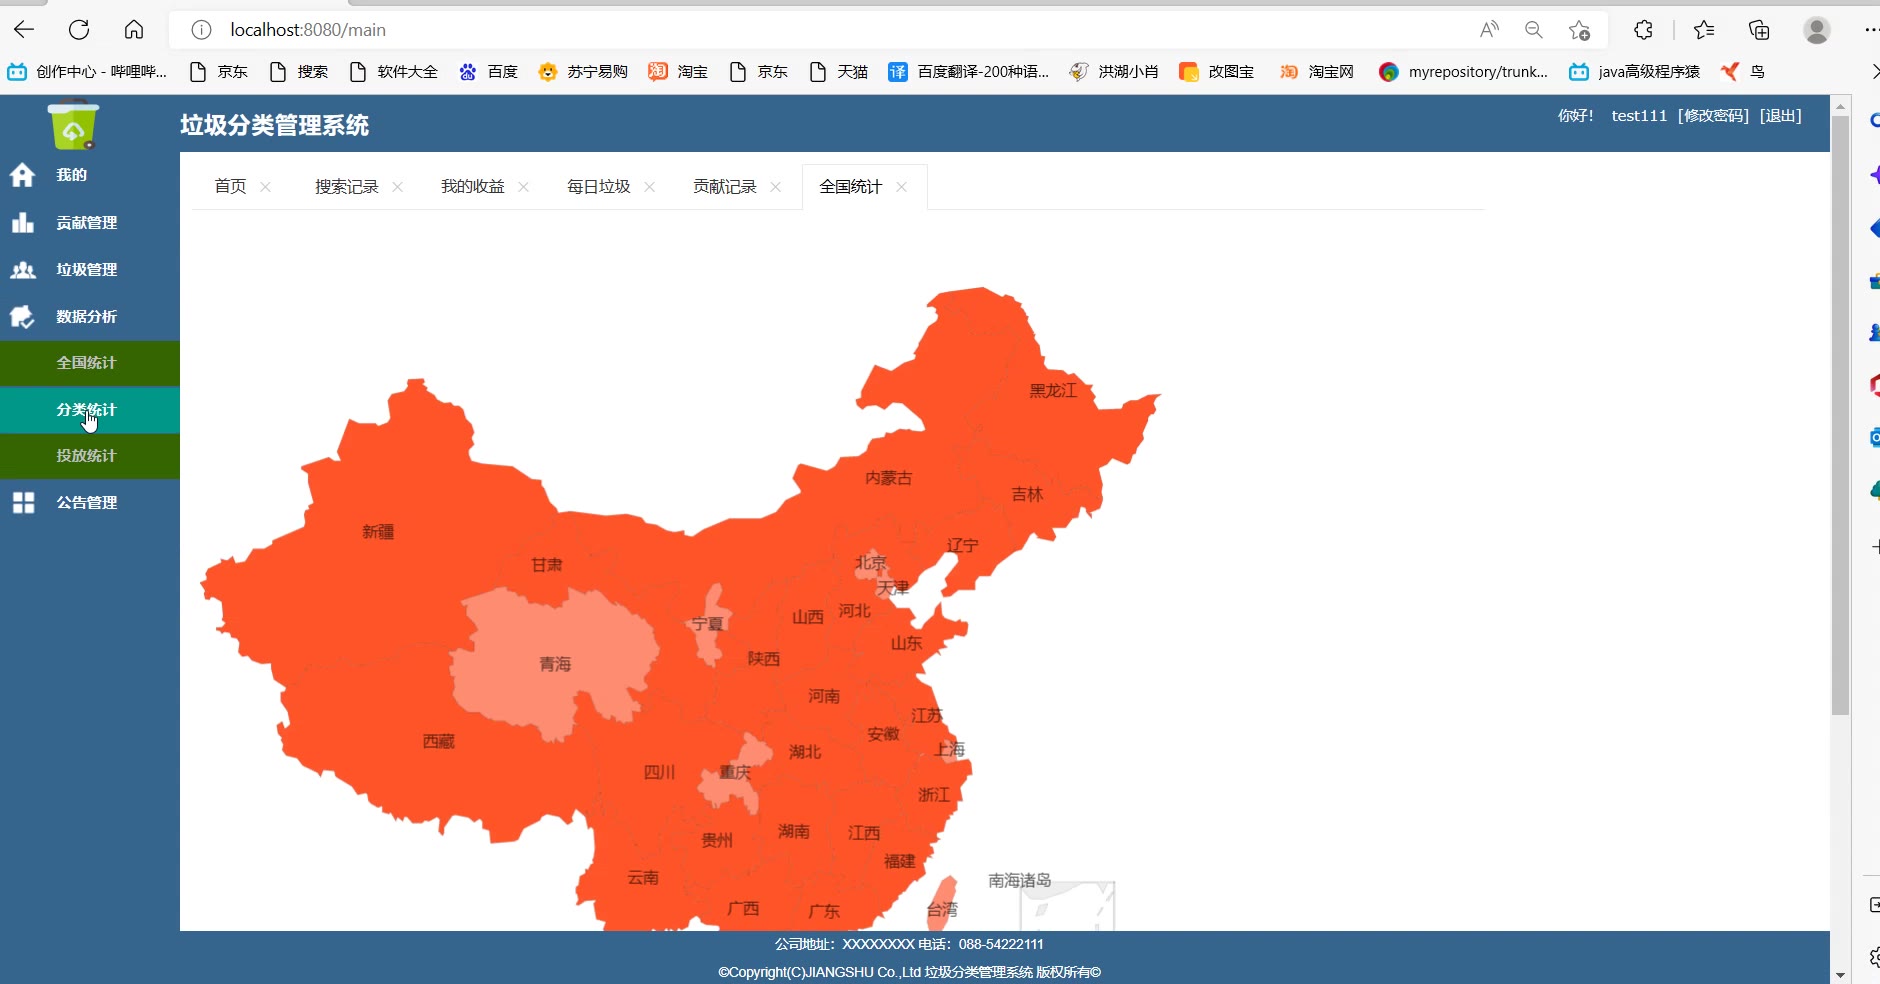The width and height of the screenshot is (1880, 984).
Task: Open 全国统计 in the sidebar submenu
Action: (x=90, y=363)
